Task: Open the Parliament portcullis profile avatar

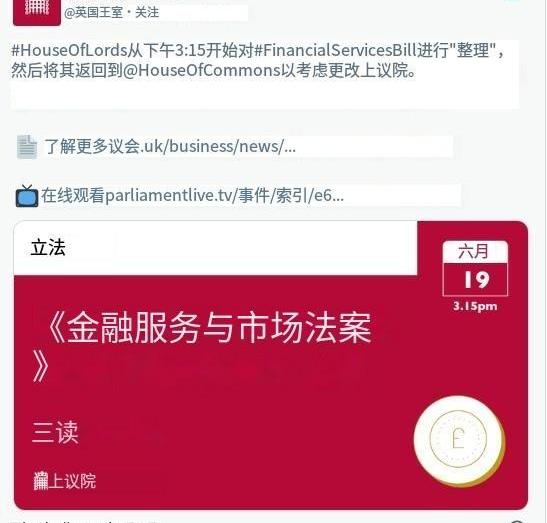Action: [x=37, y=12]
